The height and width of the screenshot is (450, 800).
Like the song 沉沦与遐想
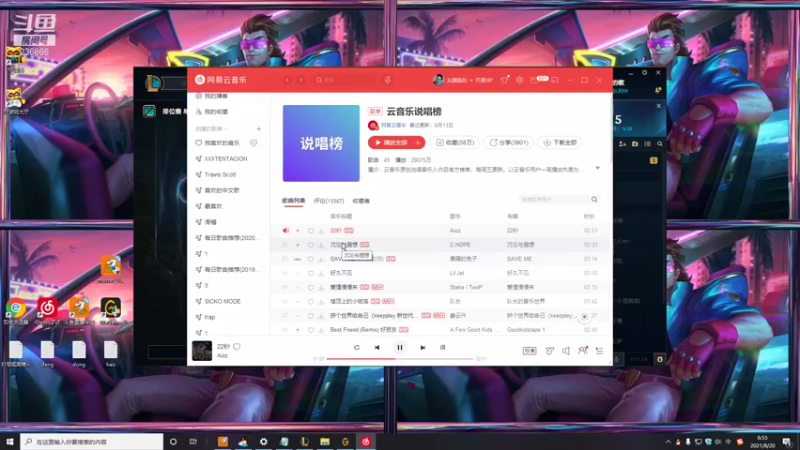pyautogui.click(x=311, y=245)
